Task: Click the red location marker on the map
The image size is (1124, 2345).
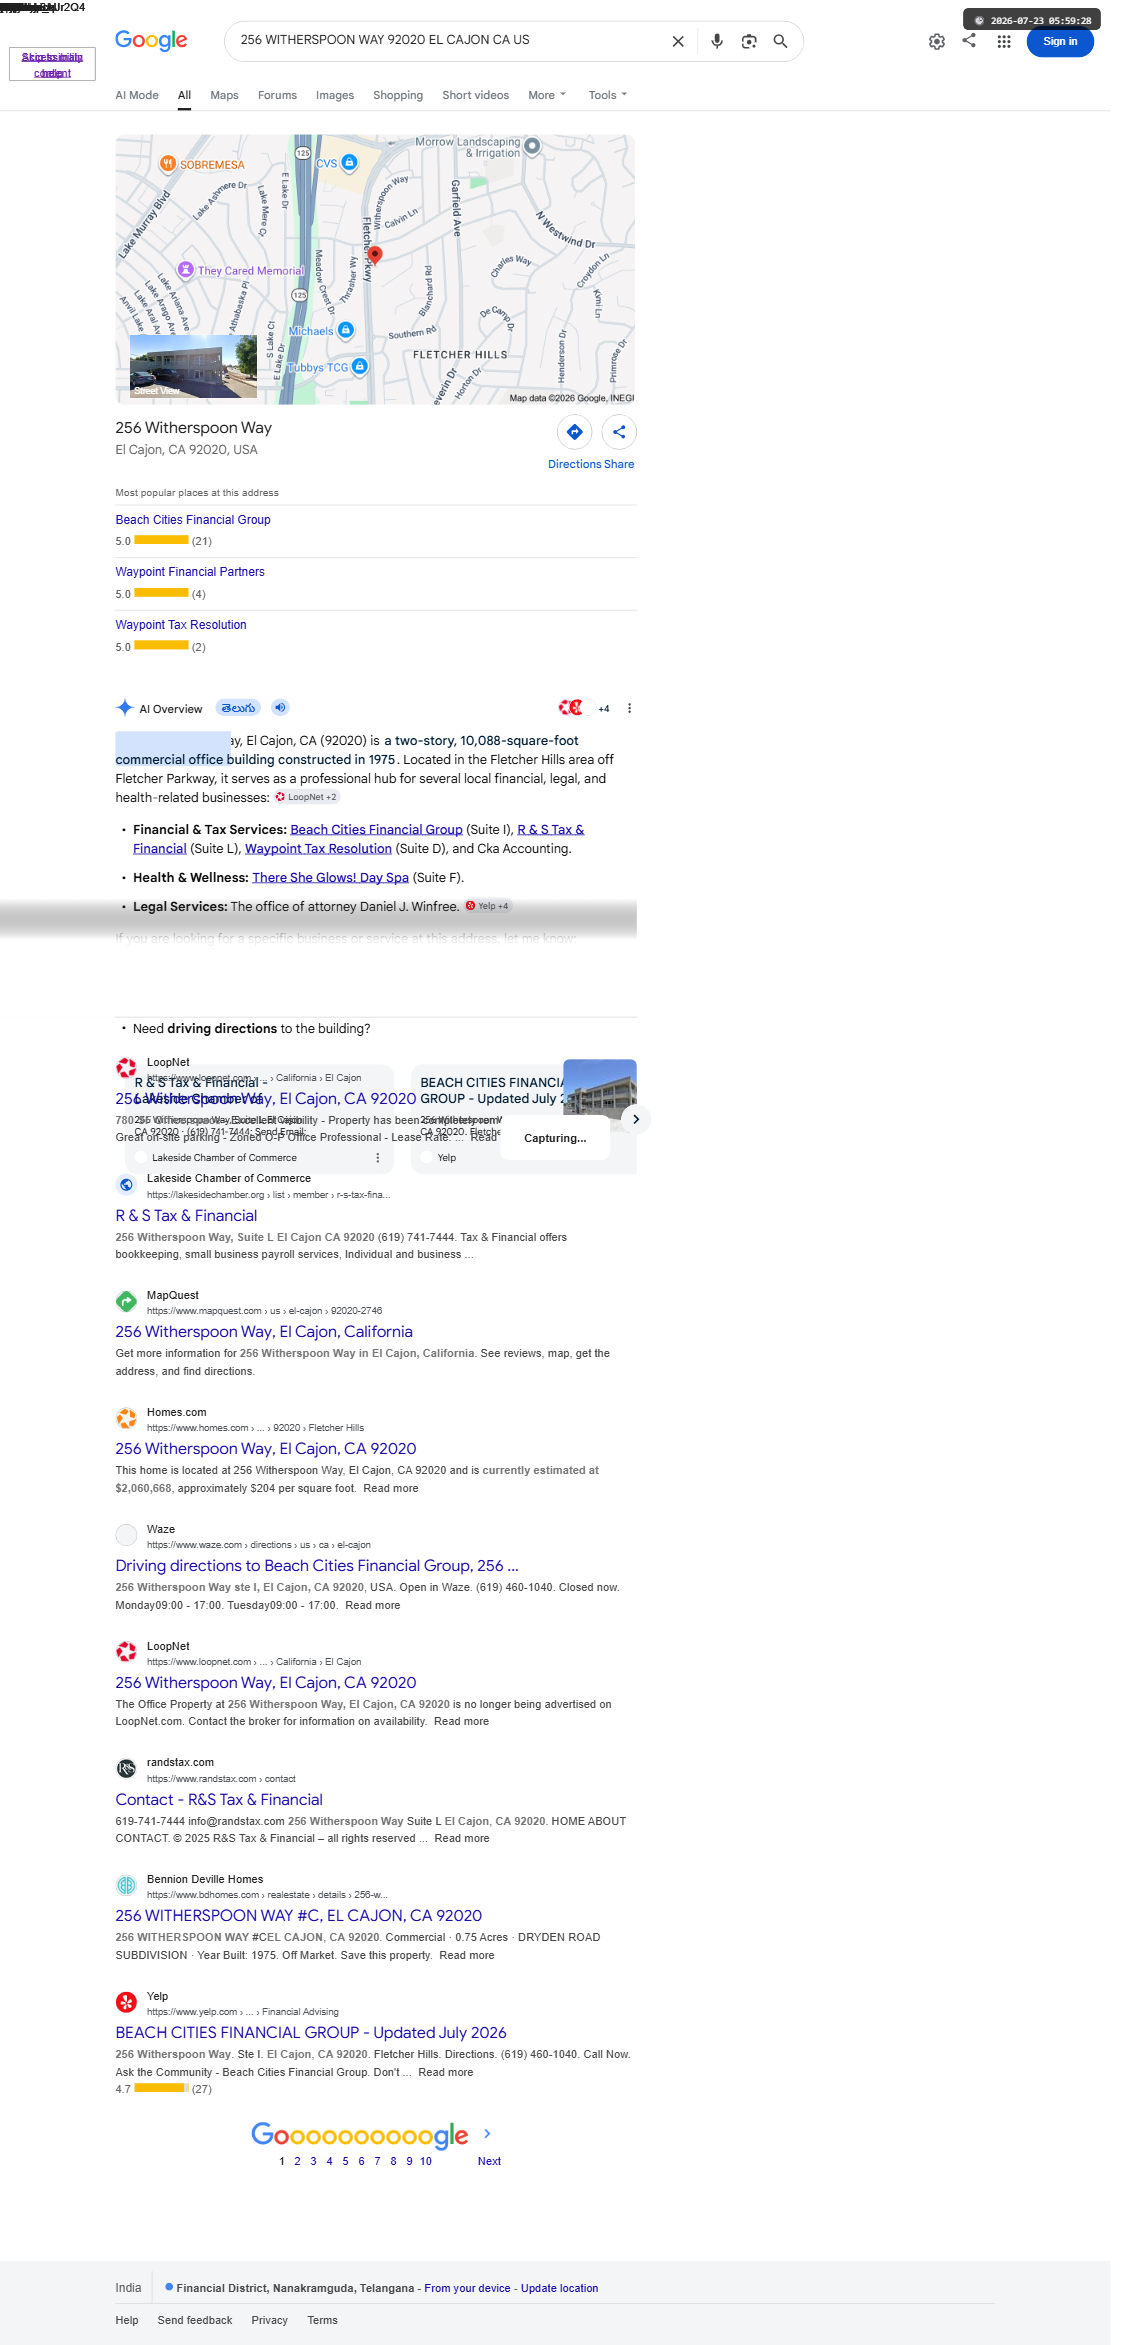Action: coord(375,256)
